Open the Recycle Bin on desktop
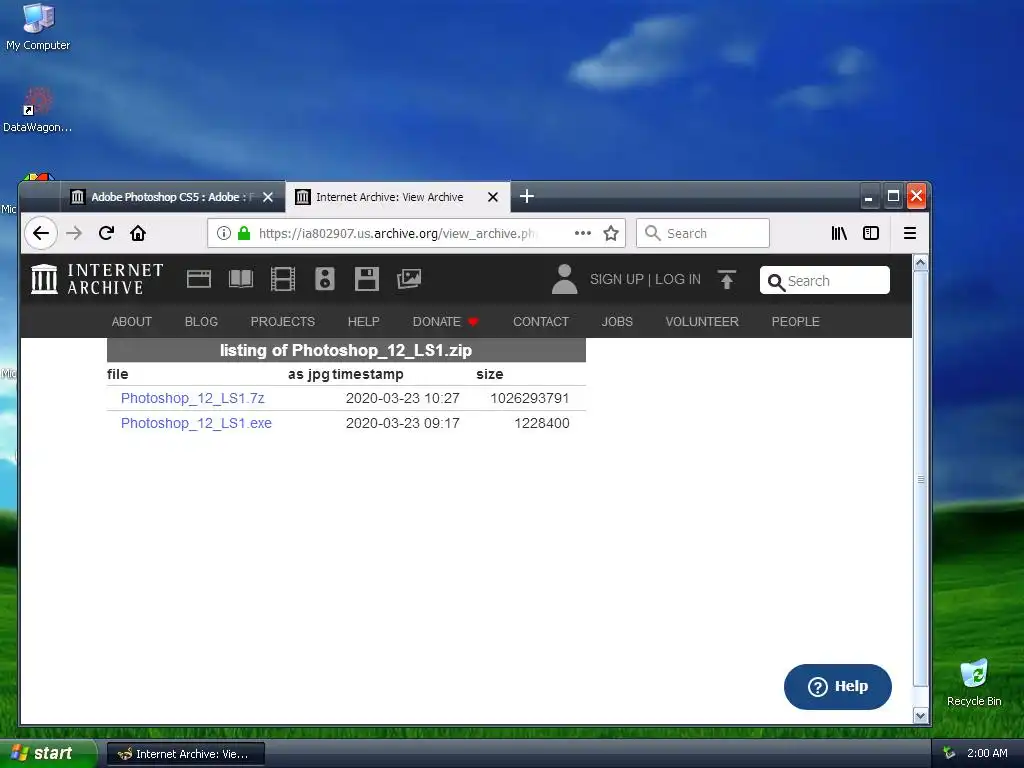Screen dimensions: 1024x768 tap(974, 682)
